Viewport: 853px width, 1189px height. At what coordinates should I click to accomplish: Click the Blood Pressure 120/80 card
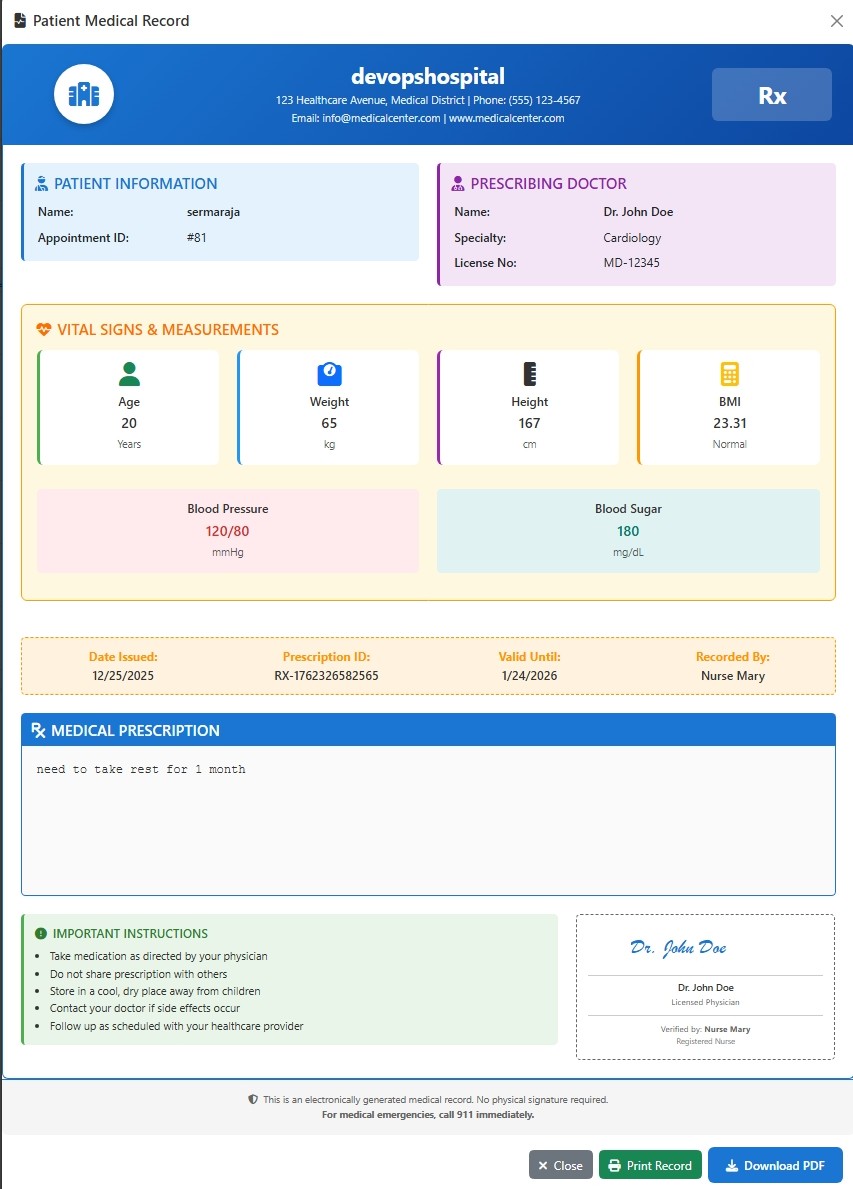pyautogui.click(x=228, y=531)
